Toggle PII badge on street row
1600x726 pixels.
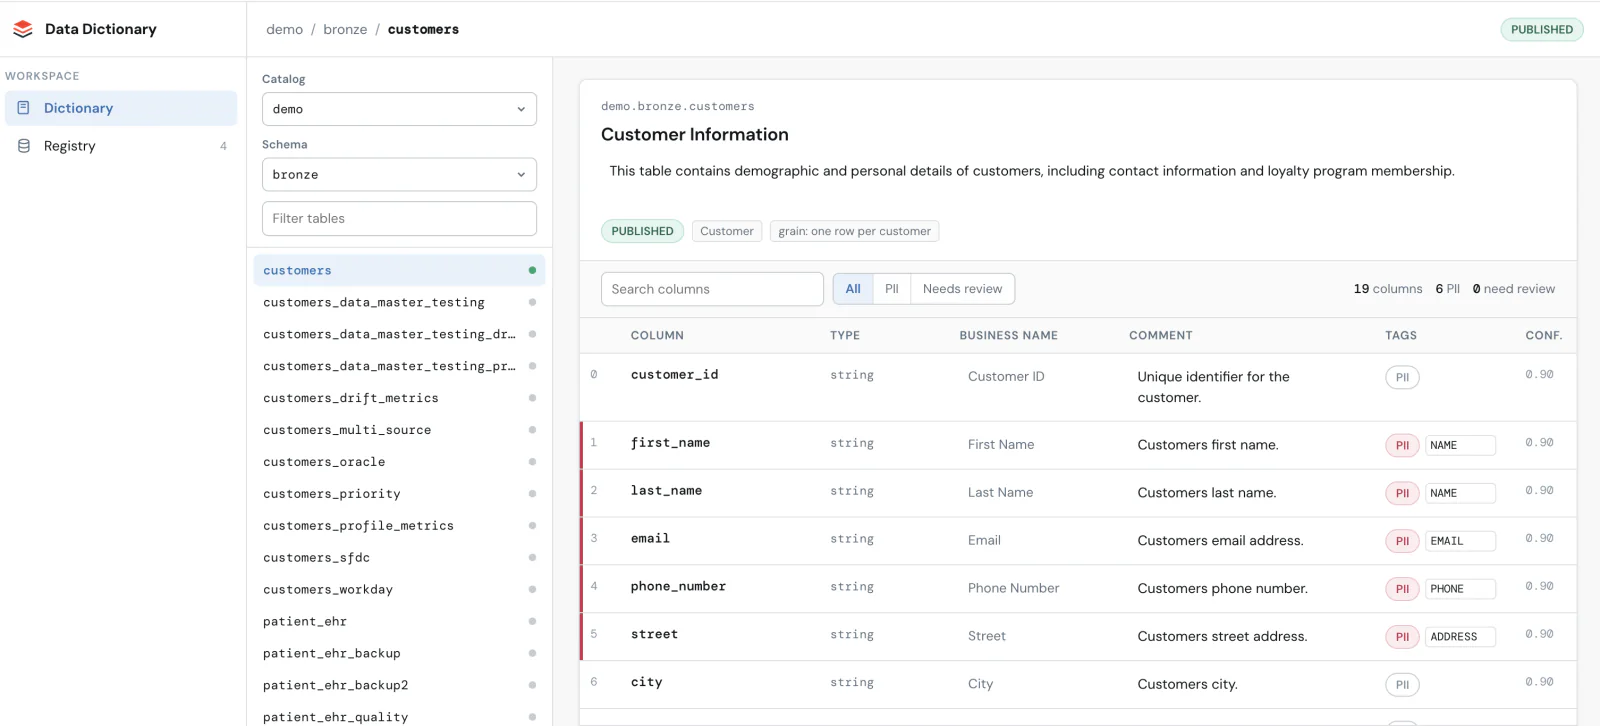[x=1402, y=637]
